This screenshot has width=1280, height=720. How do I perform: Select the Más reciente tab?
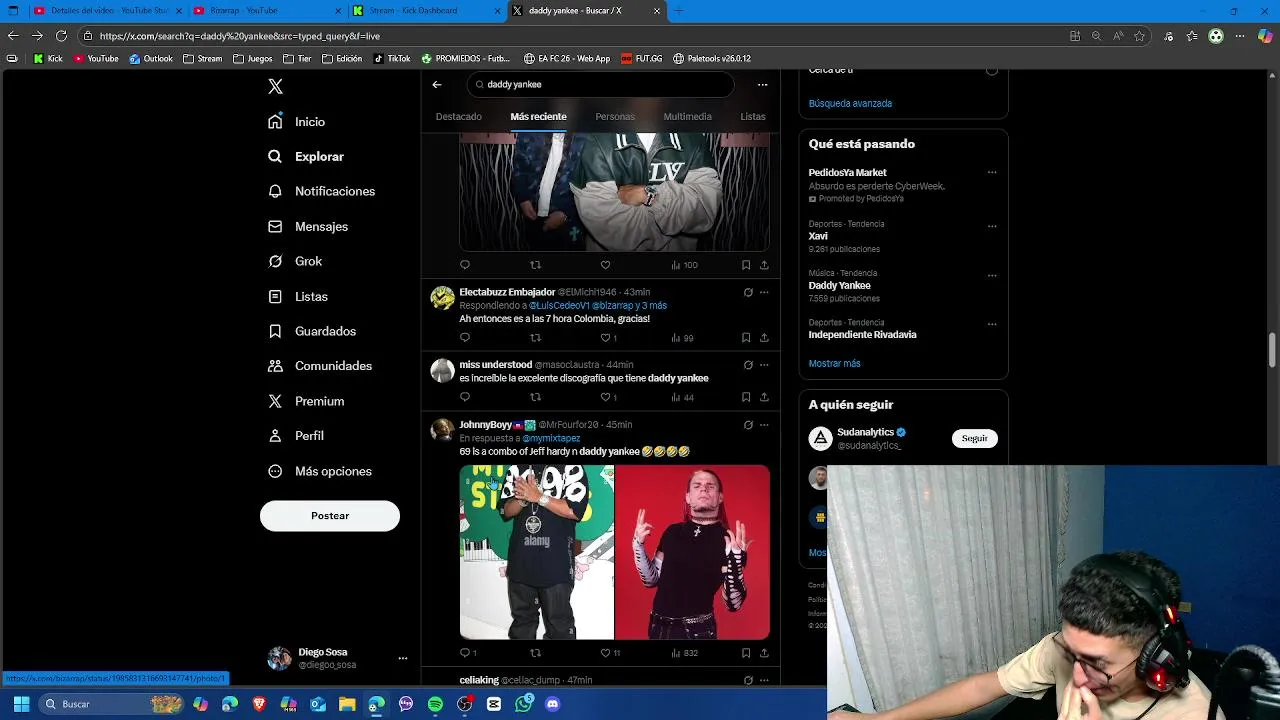538,117
